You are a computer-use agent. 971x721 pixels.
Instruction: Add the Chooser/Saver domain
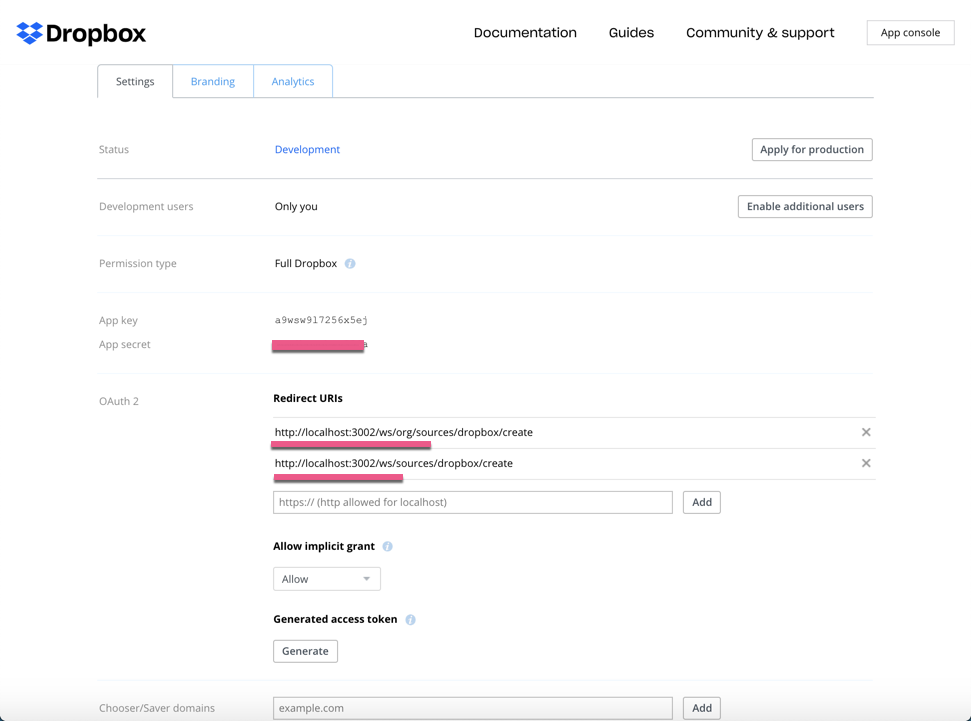coord(702,708)
